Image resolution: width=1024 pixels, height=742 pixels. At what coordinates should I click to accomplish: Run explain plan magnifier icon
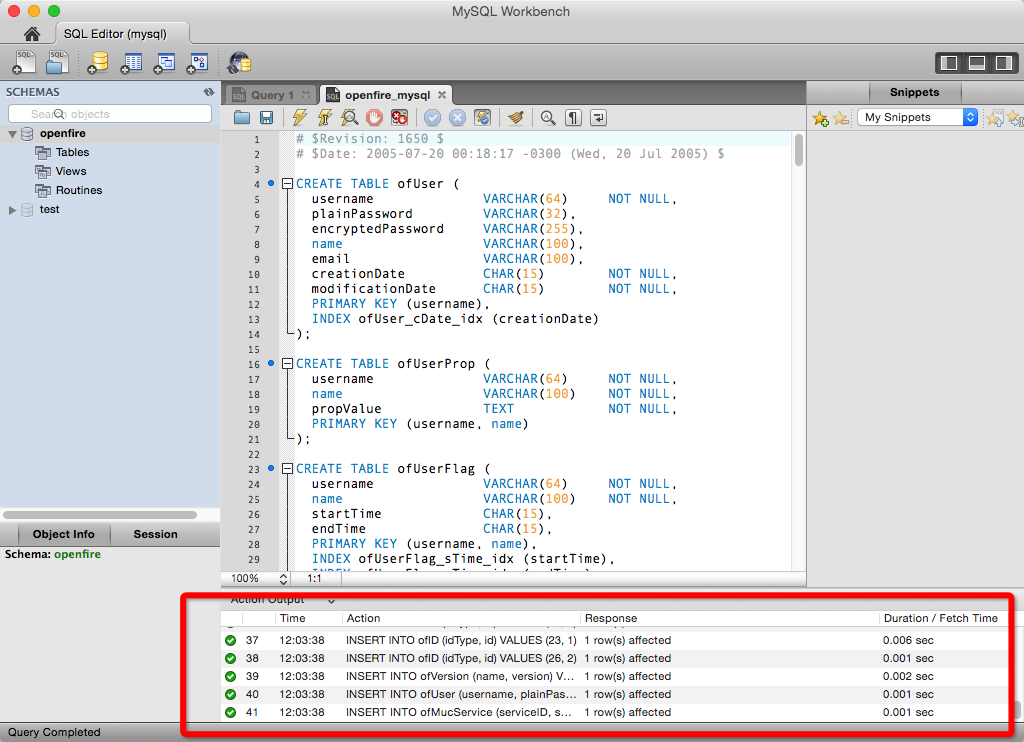click(x=349, y=118)
